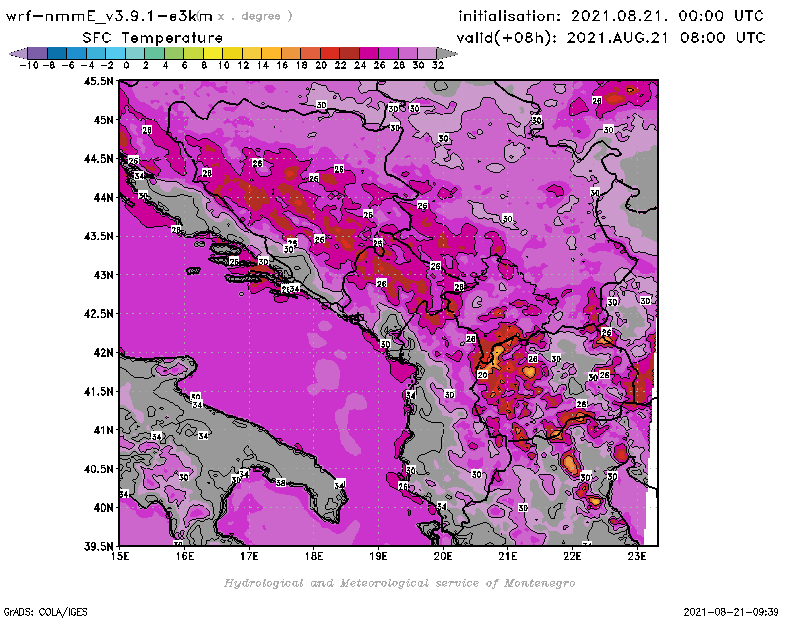
Task: Click the 38 contour label over southern Italy
Action: (281, 482)
